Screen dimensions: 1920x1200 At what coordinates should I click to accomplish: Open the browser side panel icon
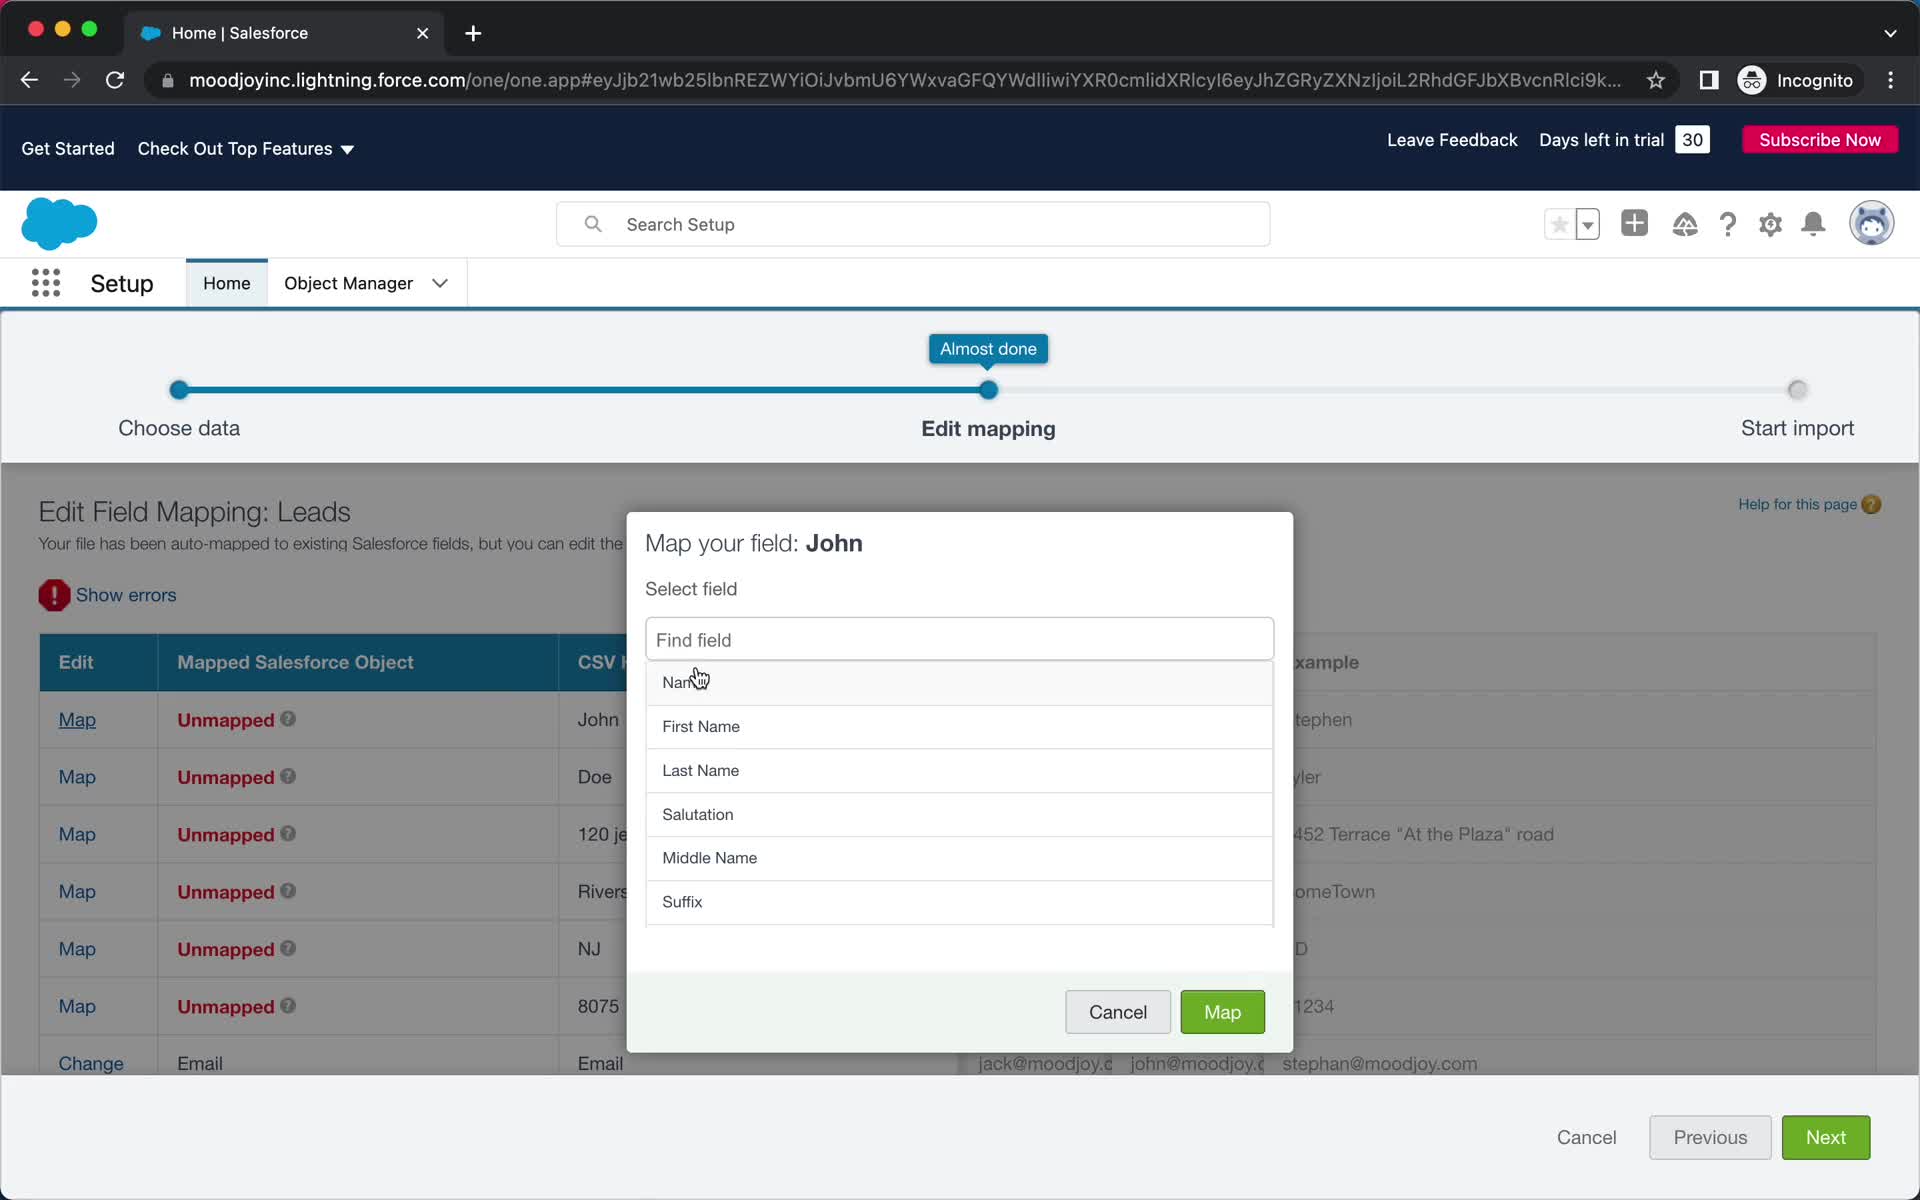(1709, 80)
